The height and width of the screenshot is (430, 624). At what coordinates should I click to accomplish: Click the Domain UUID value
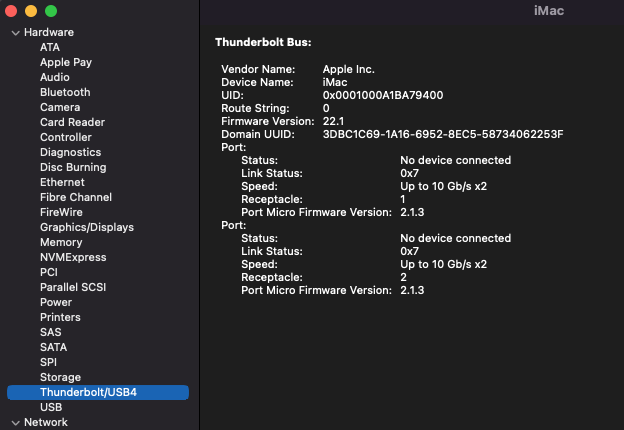tap(443, 134)
